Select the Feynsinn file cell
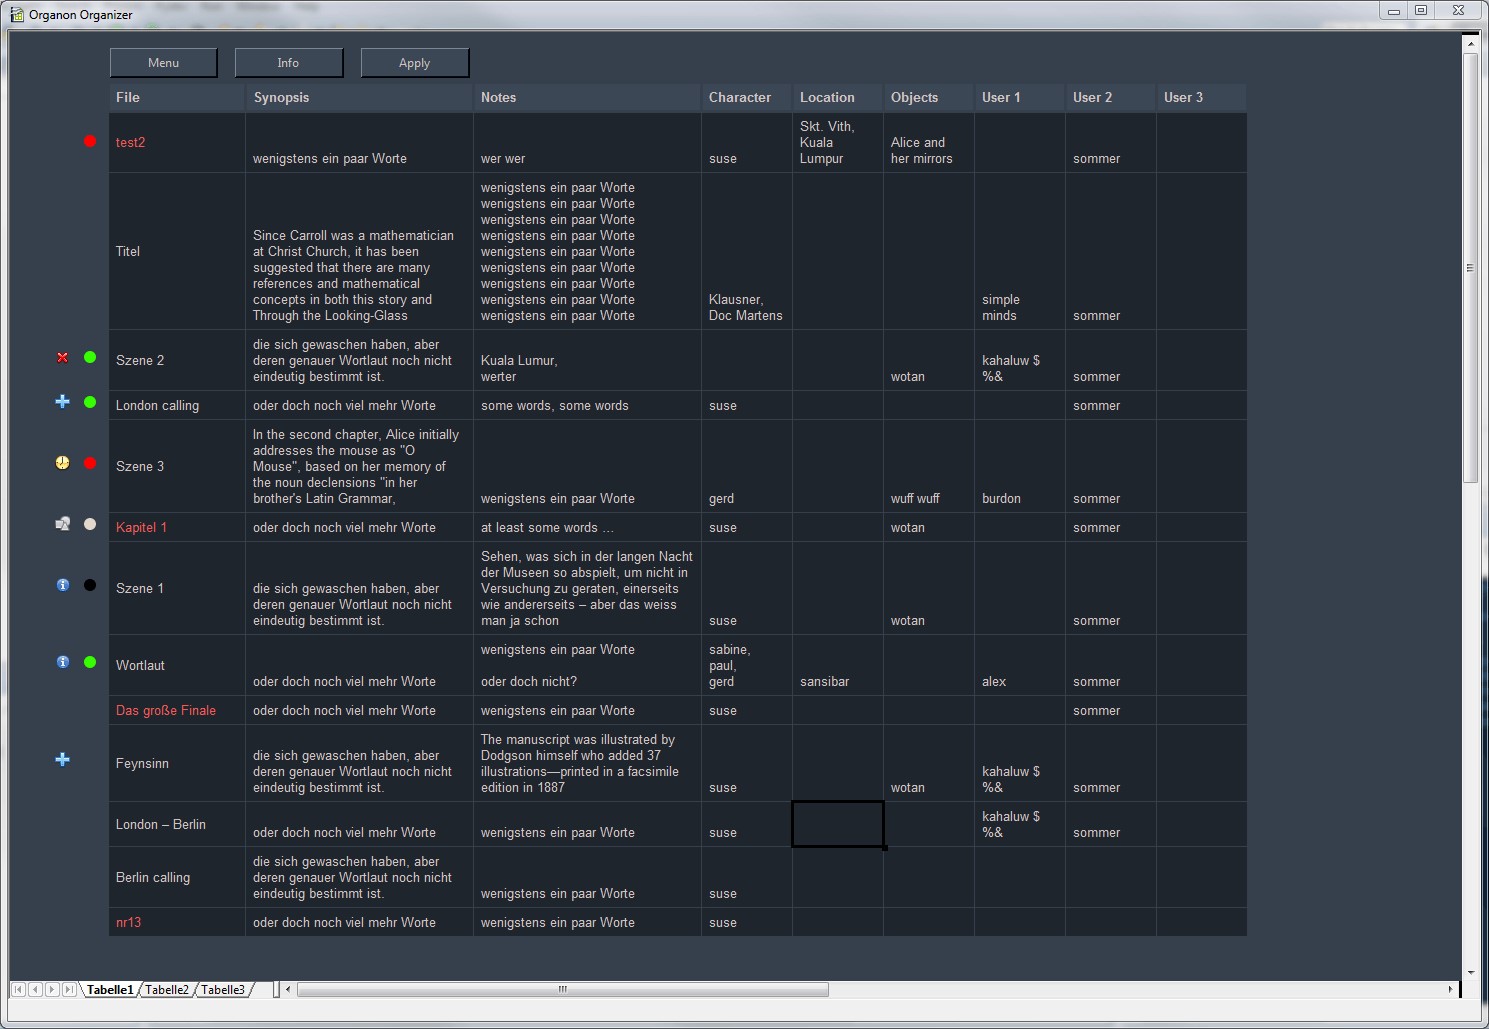Image resolution: width=1489 pixels, height=1029 pixels. point(177,763)
